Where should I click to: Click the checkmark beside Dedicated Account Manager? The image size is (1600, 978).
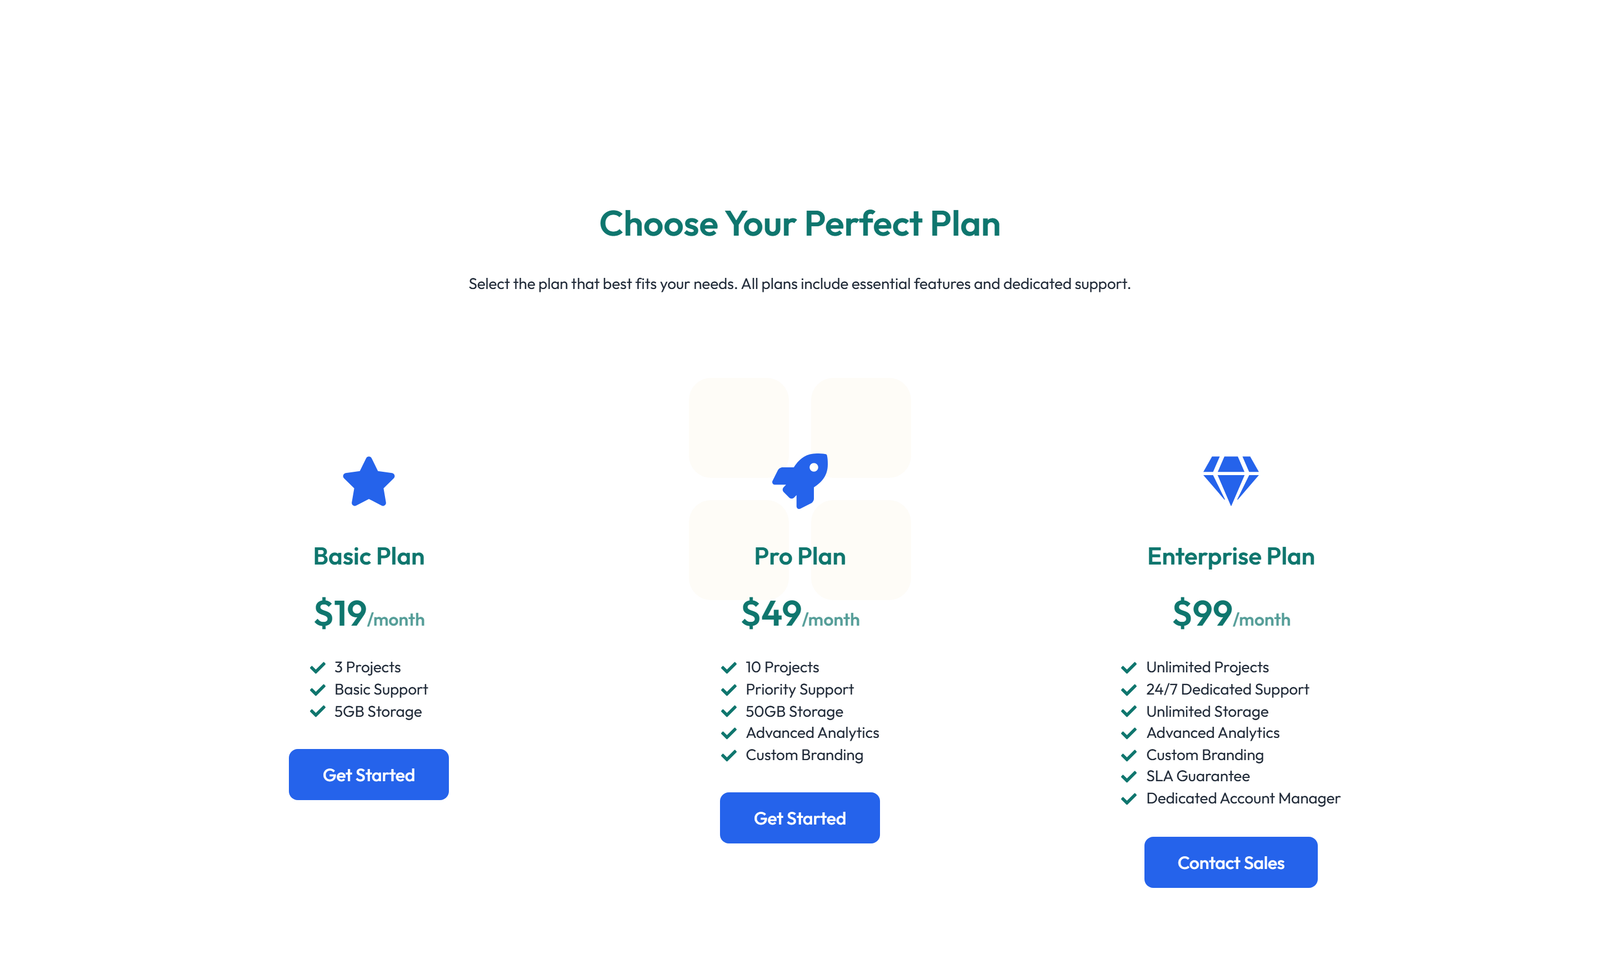point(1127,799)
